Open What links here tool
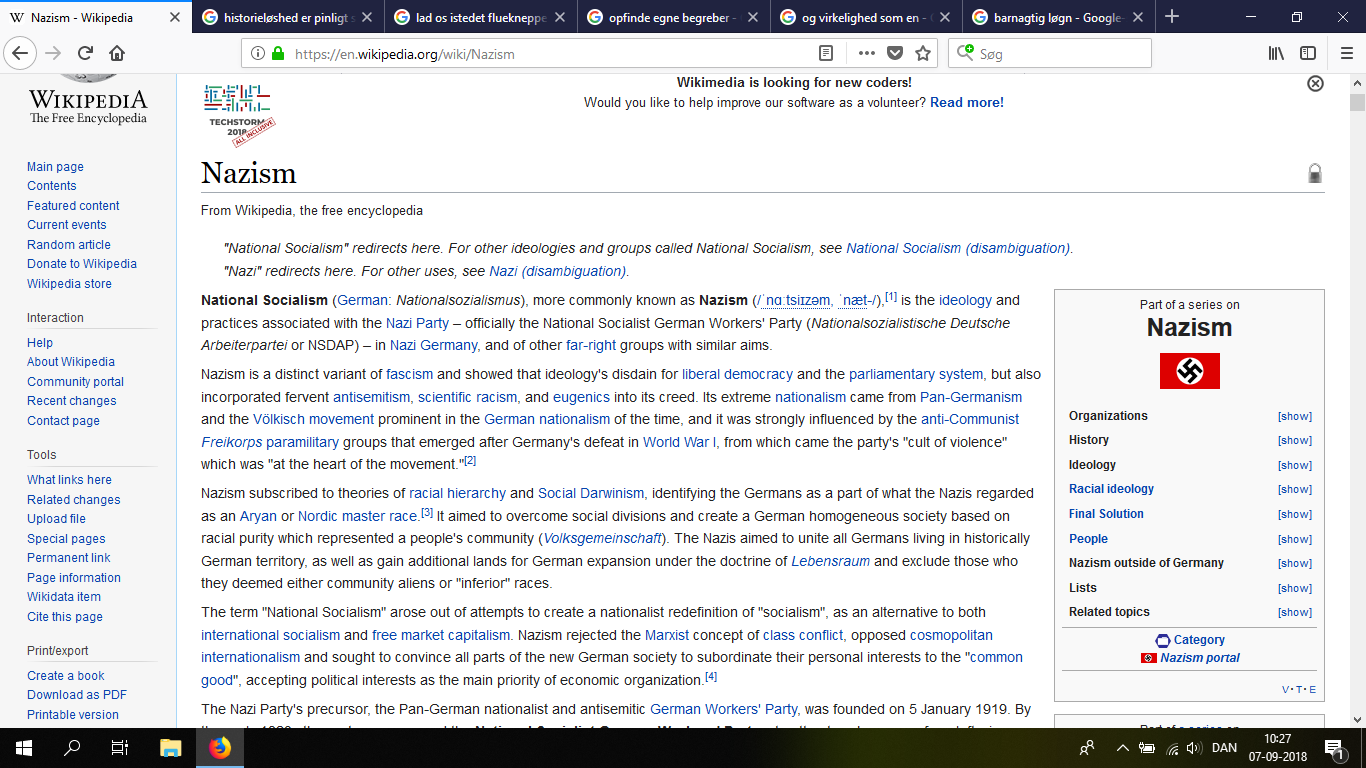This screenshot has height=768, width=1366. 69,480
